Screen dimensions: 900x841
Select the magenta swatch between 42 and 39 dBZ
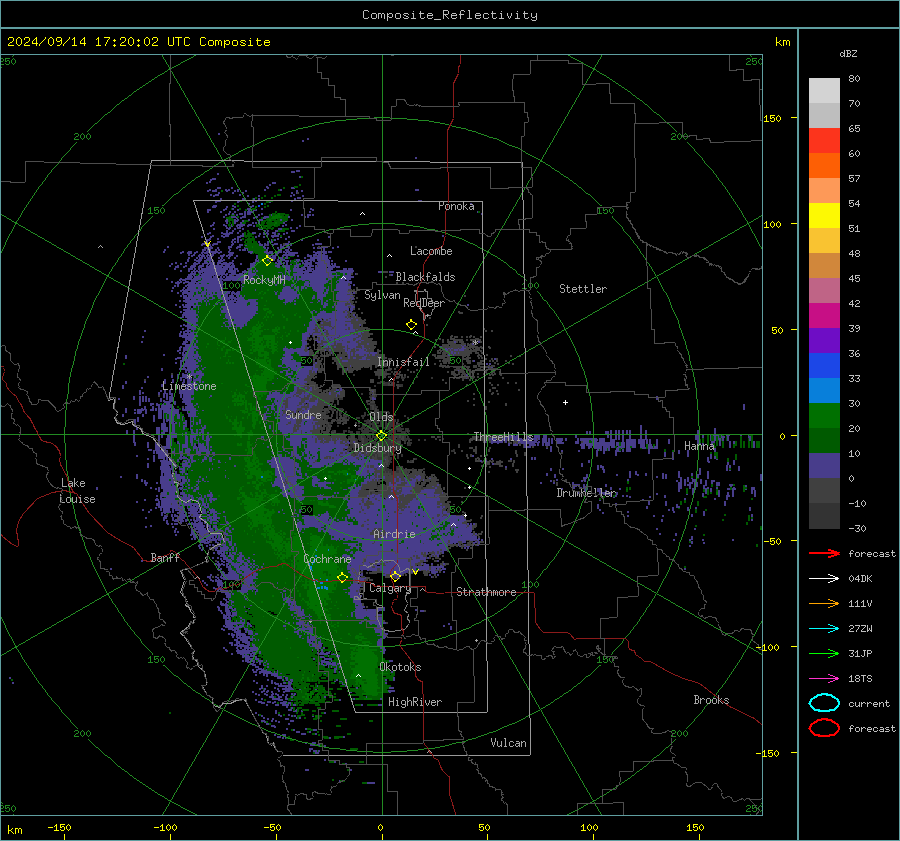(x=824, y=316)
